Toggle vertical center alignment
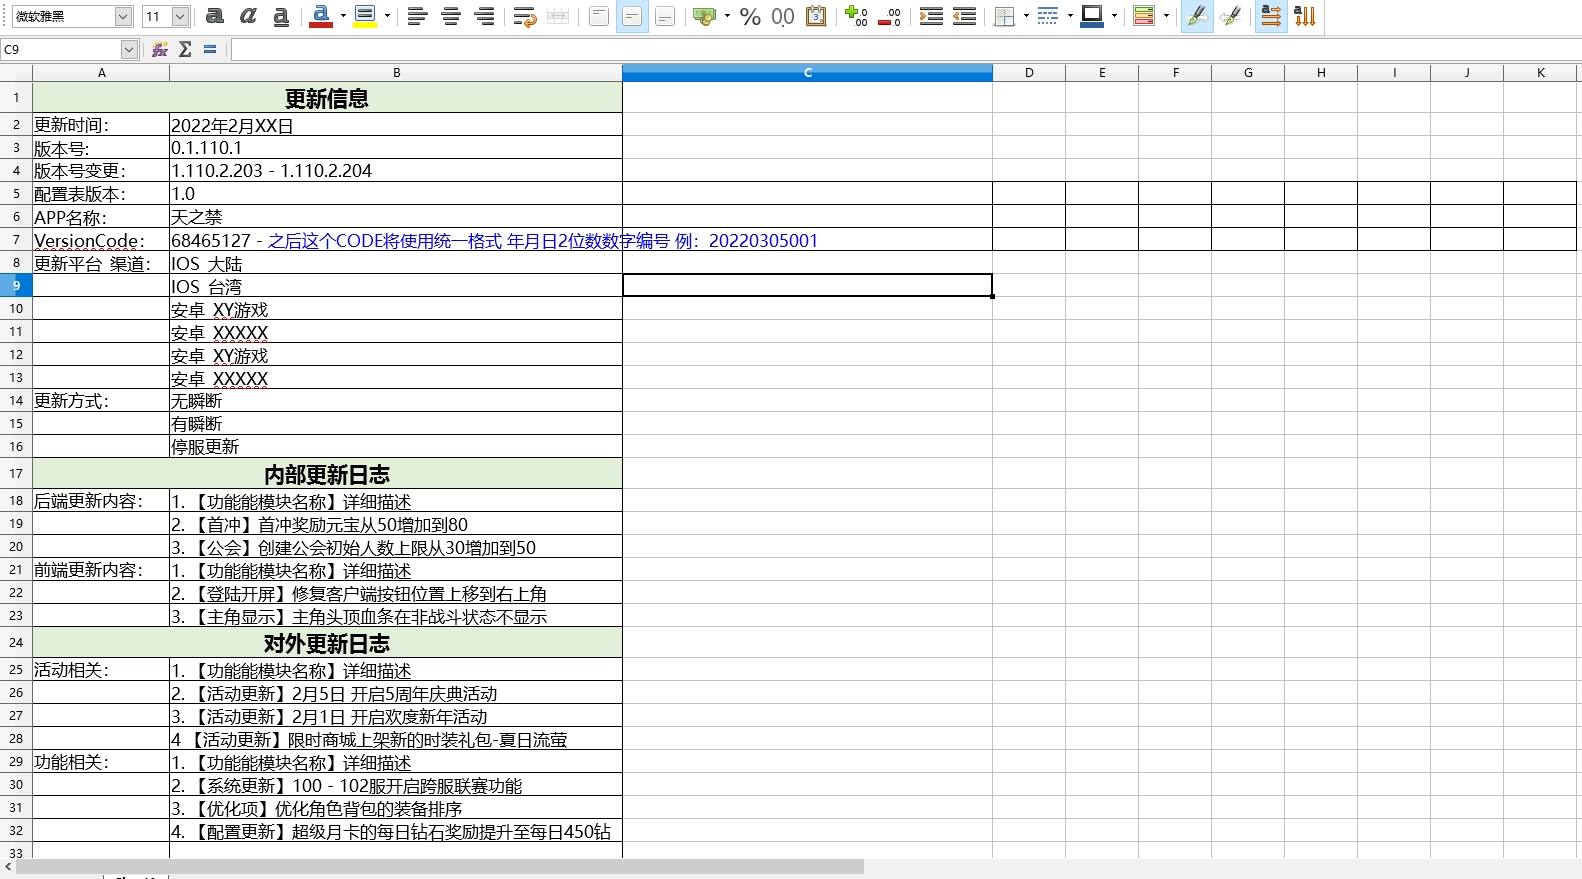The image size is (1582, 879). 631,16
